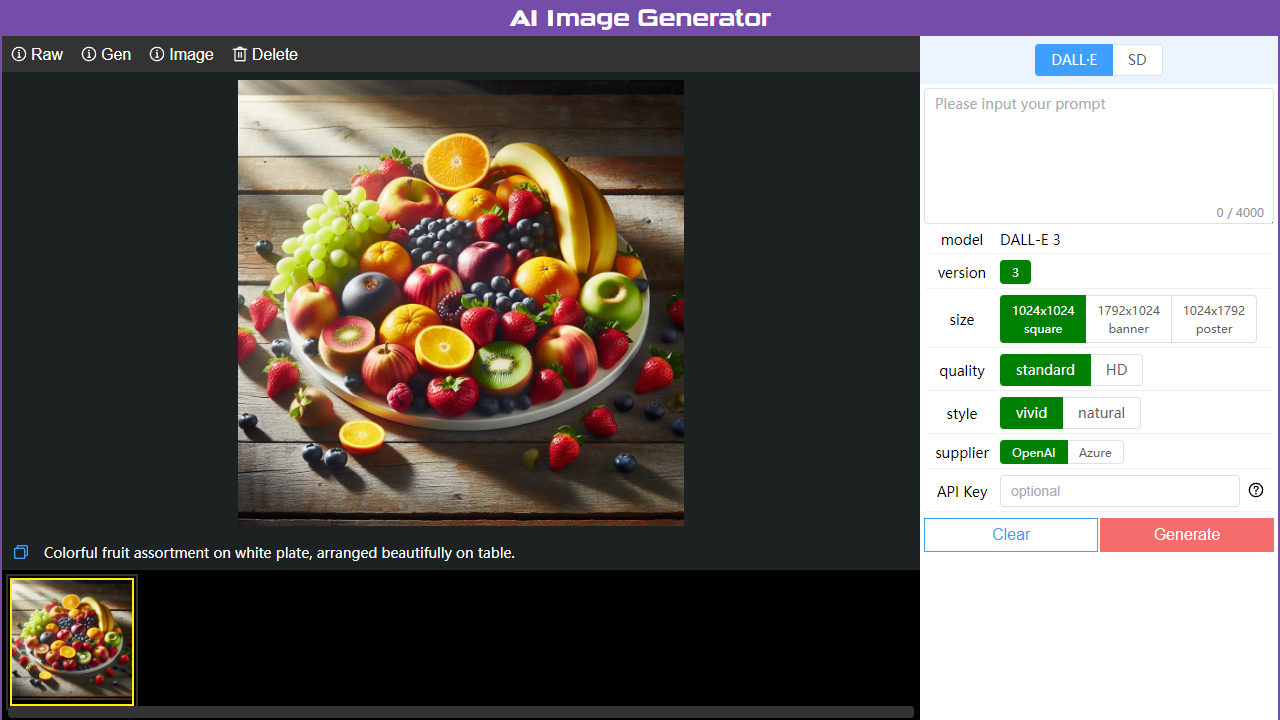Screen dimensions: 1280x720
Task: Delete the current image via trash icon
Action: pyautogui.click(x=239, y=54)
